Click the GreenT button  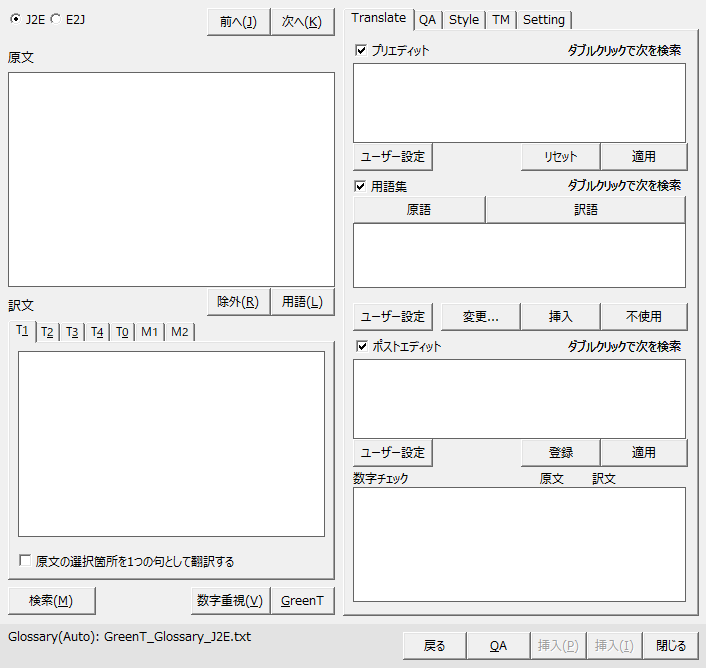click(302, 600)
